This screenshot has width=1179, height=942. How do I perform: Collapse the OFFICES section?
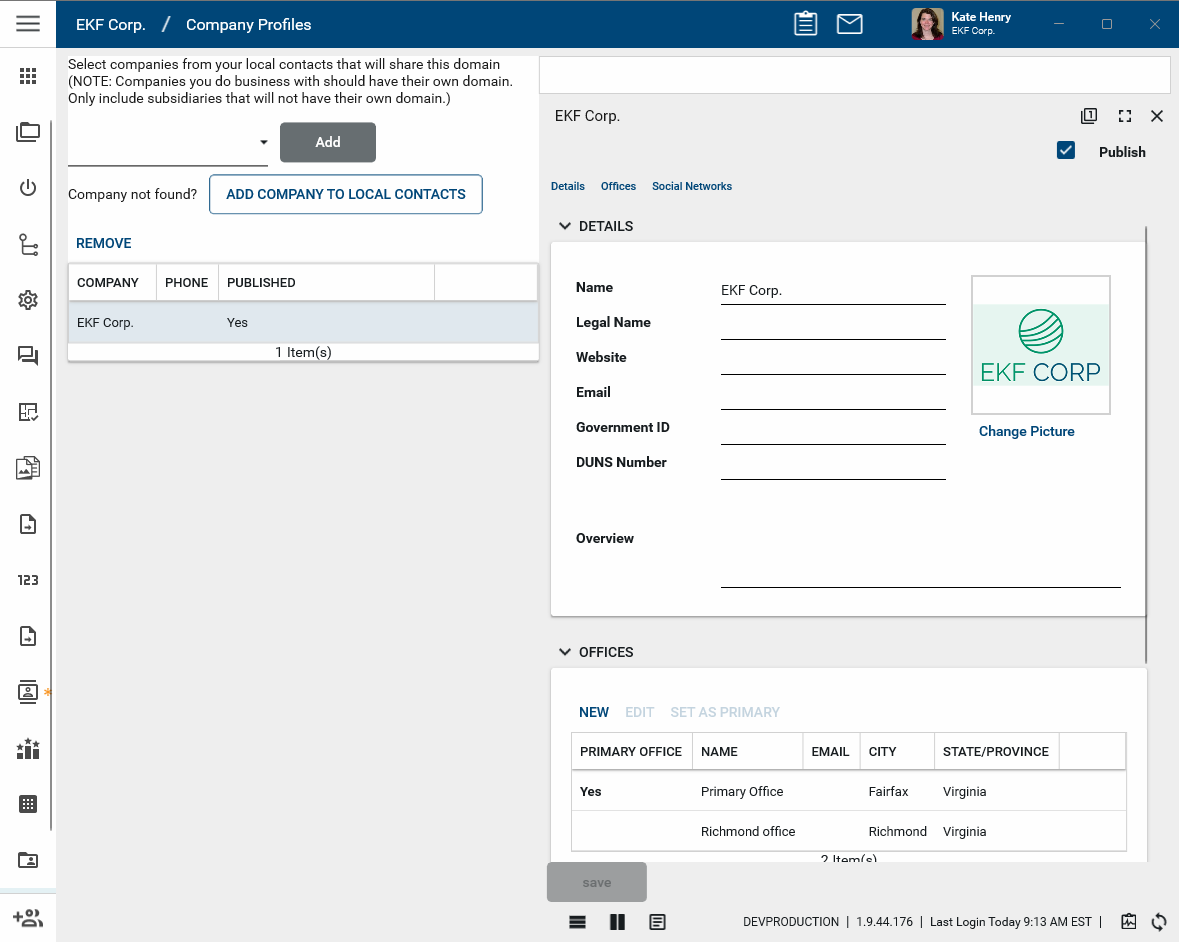coord(565,652)
